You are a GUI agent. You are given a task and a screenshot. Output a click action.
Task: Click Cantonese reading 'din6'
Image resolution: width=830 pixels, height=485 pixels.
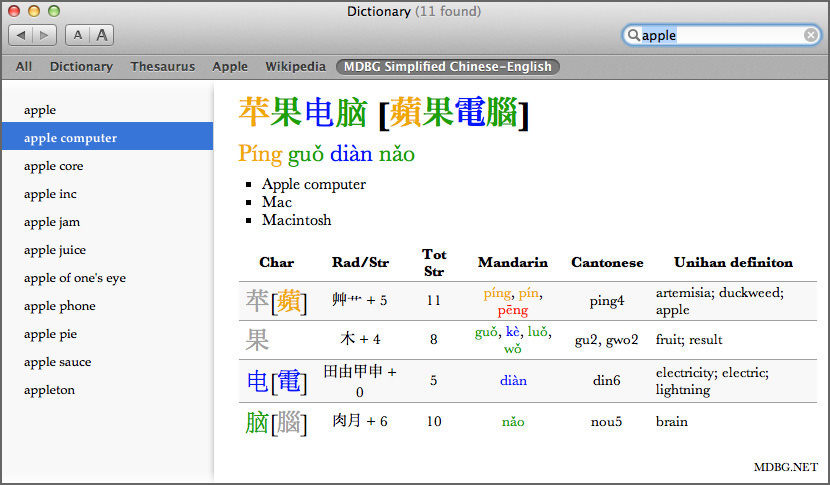click(x=607, y=381)
